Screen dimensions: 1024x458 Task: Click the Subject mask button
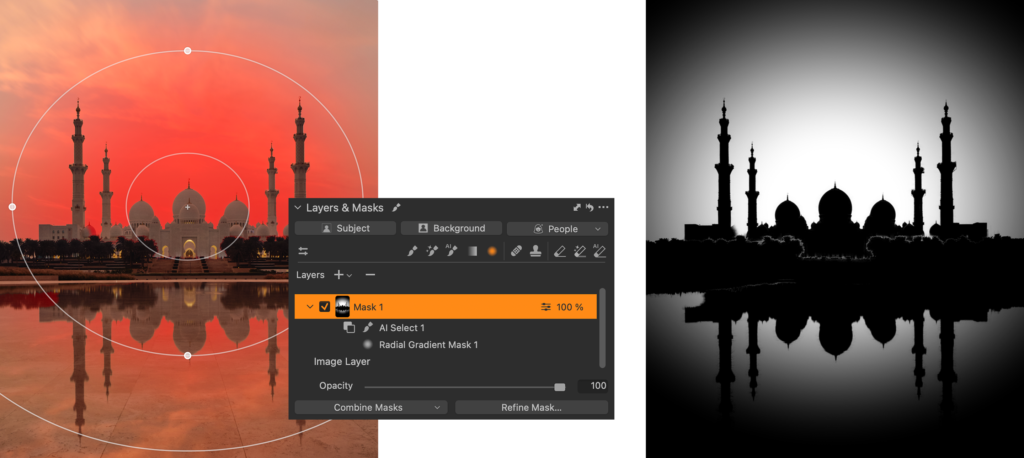tap(345, 229)
